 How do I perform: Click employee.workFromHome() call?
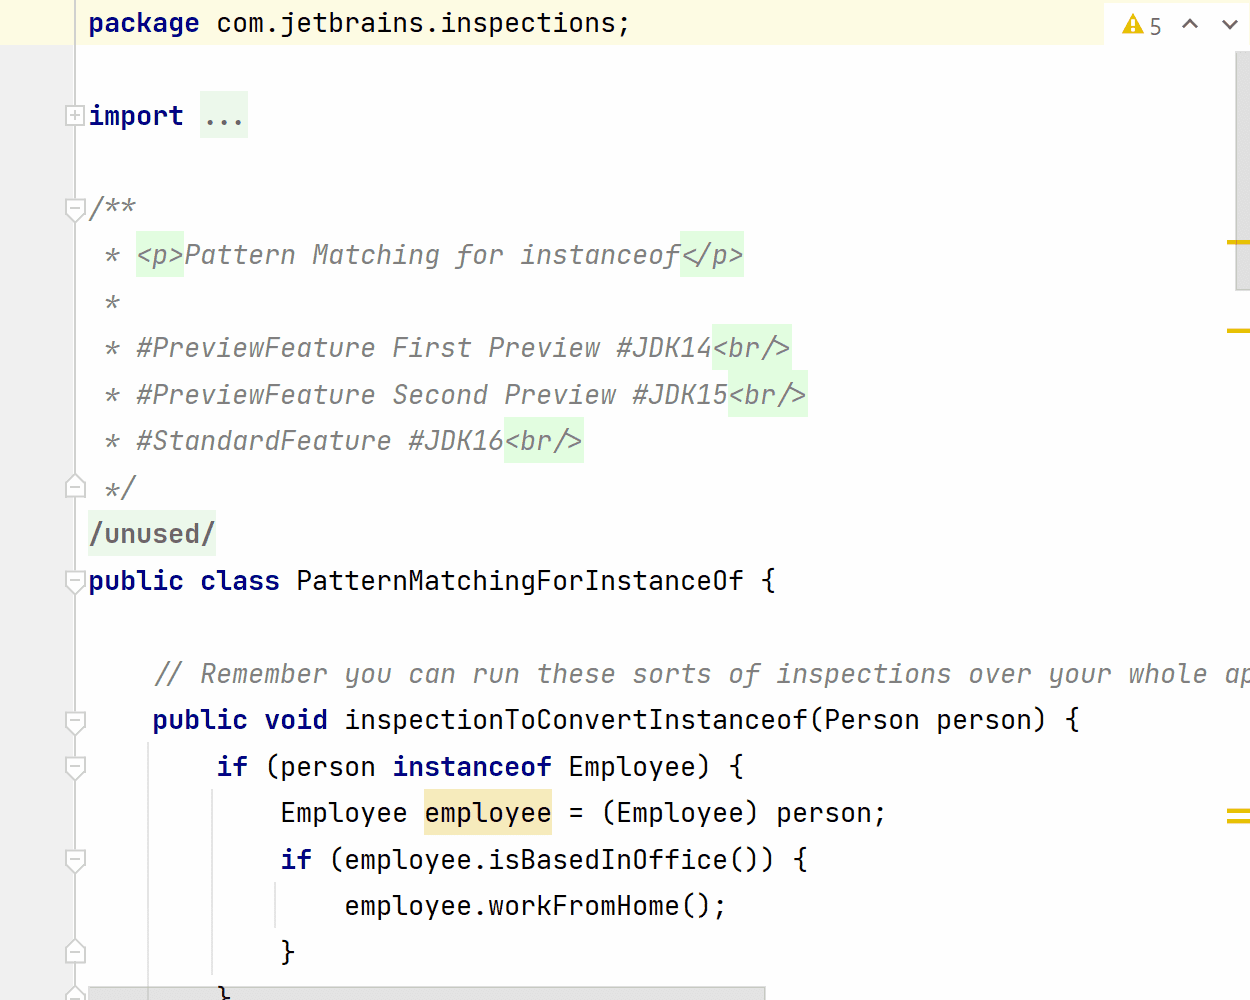coord(528,906)
